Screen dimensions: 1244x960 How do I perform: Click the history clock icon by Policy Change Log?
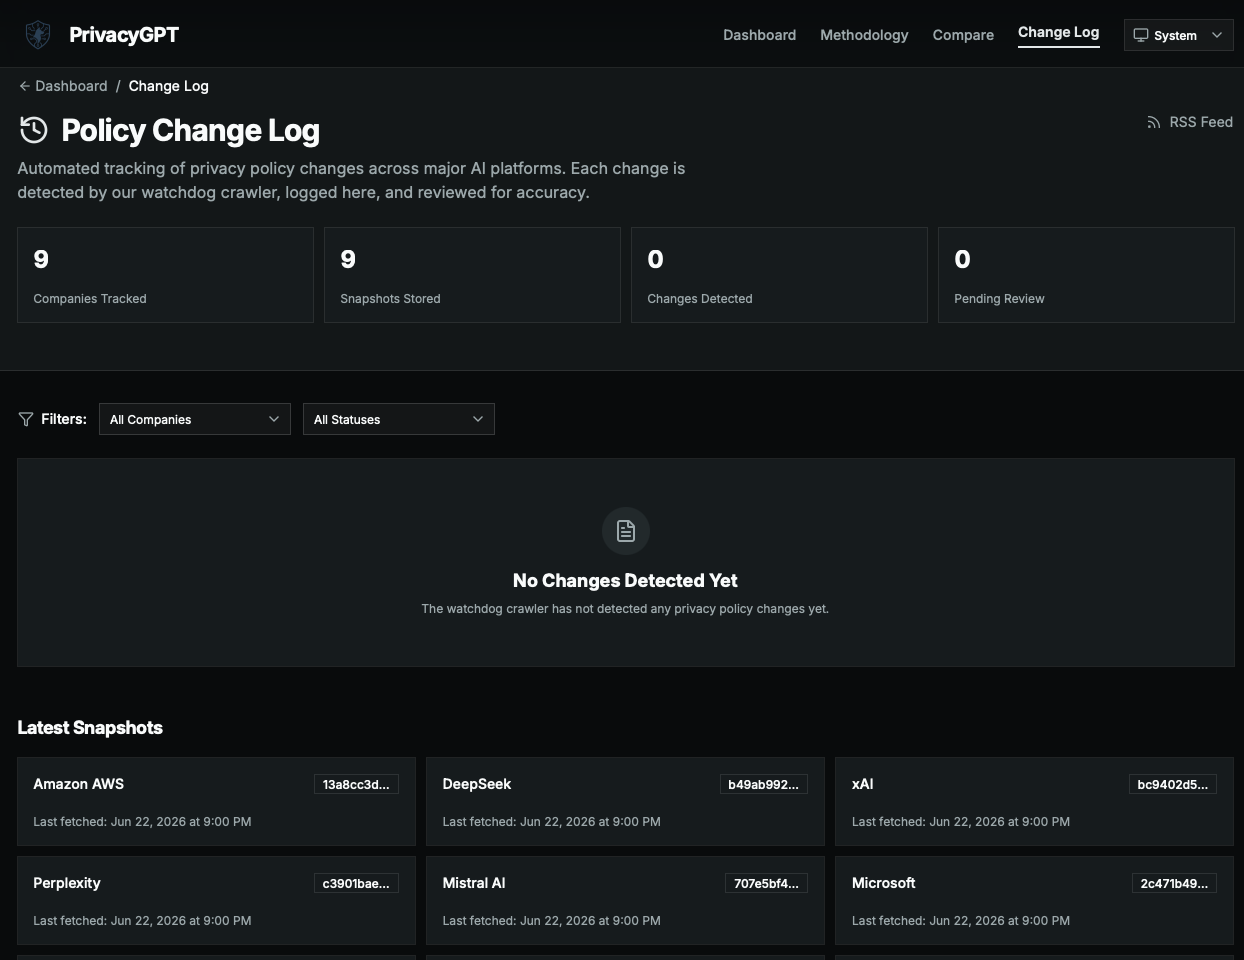tap(34, 130)
